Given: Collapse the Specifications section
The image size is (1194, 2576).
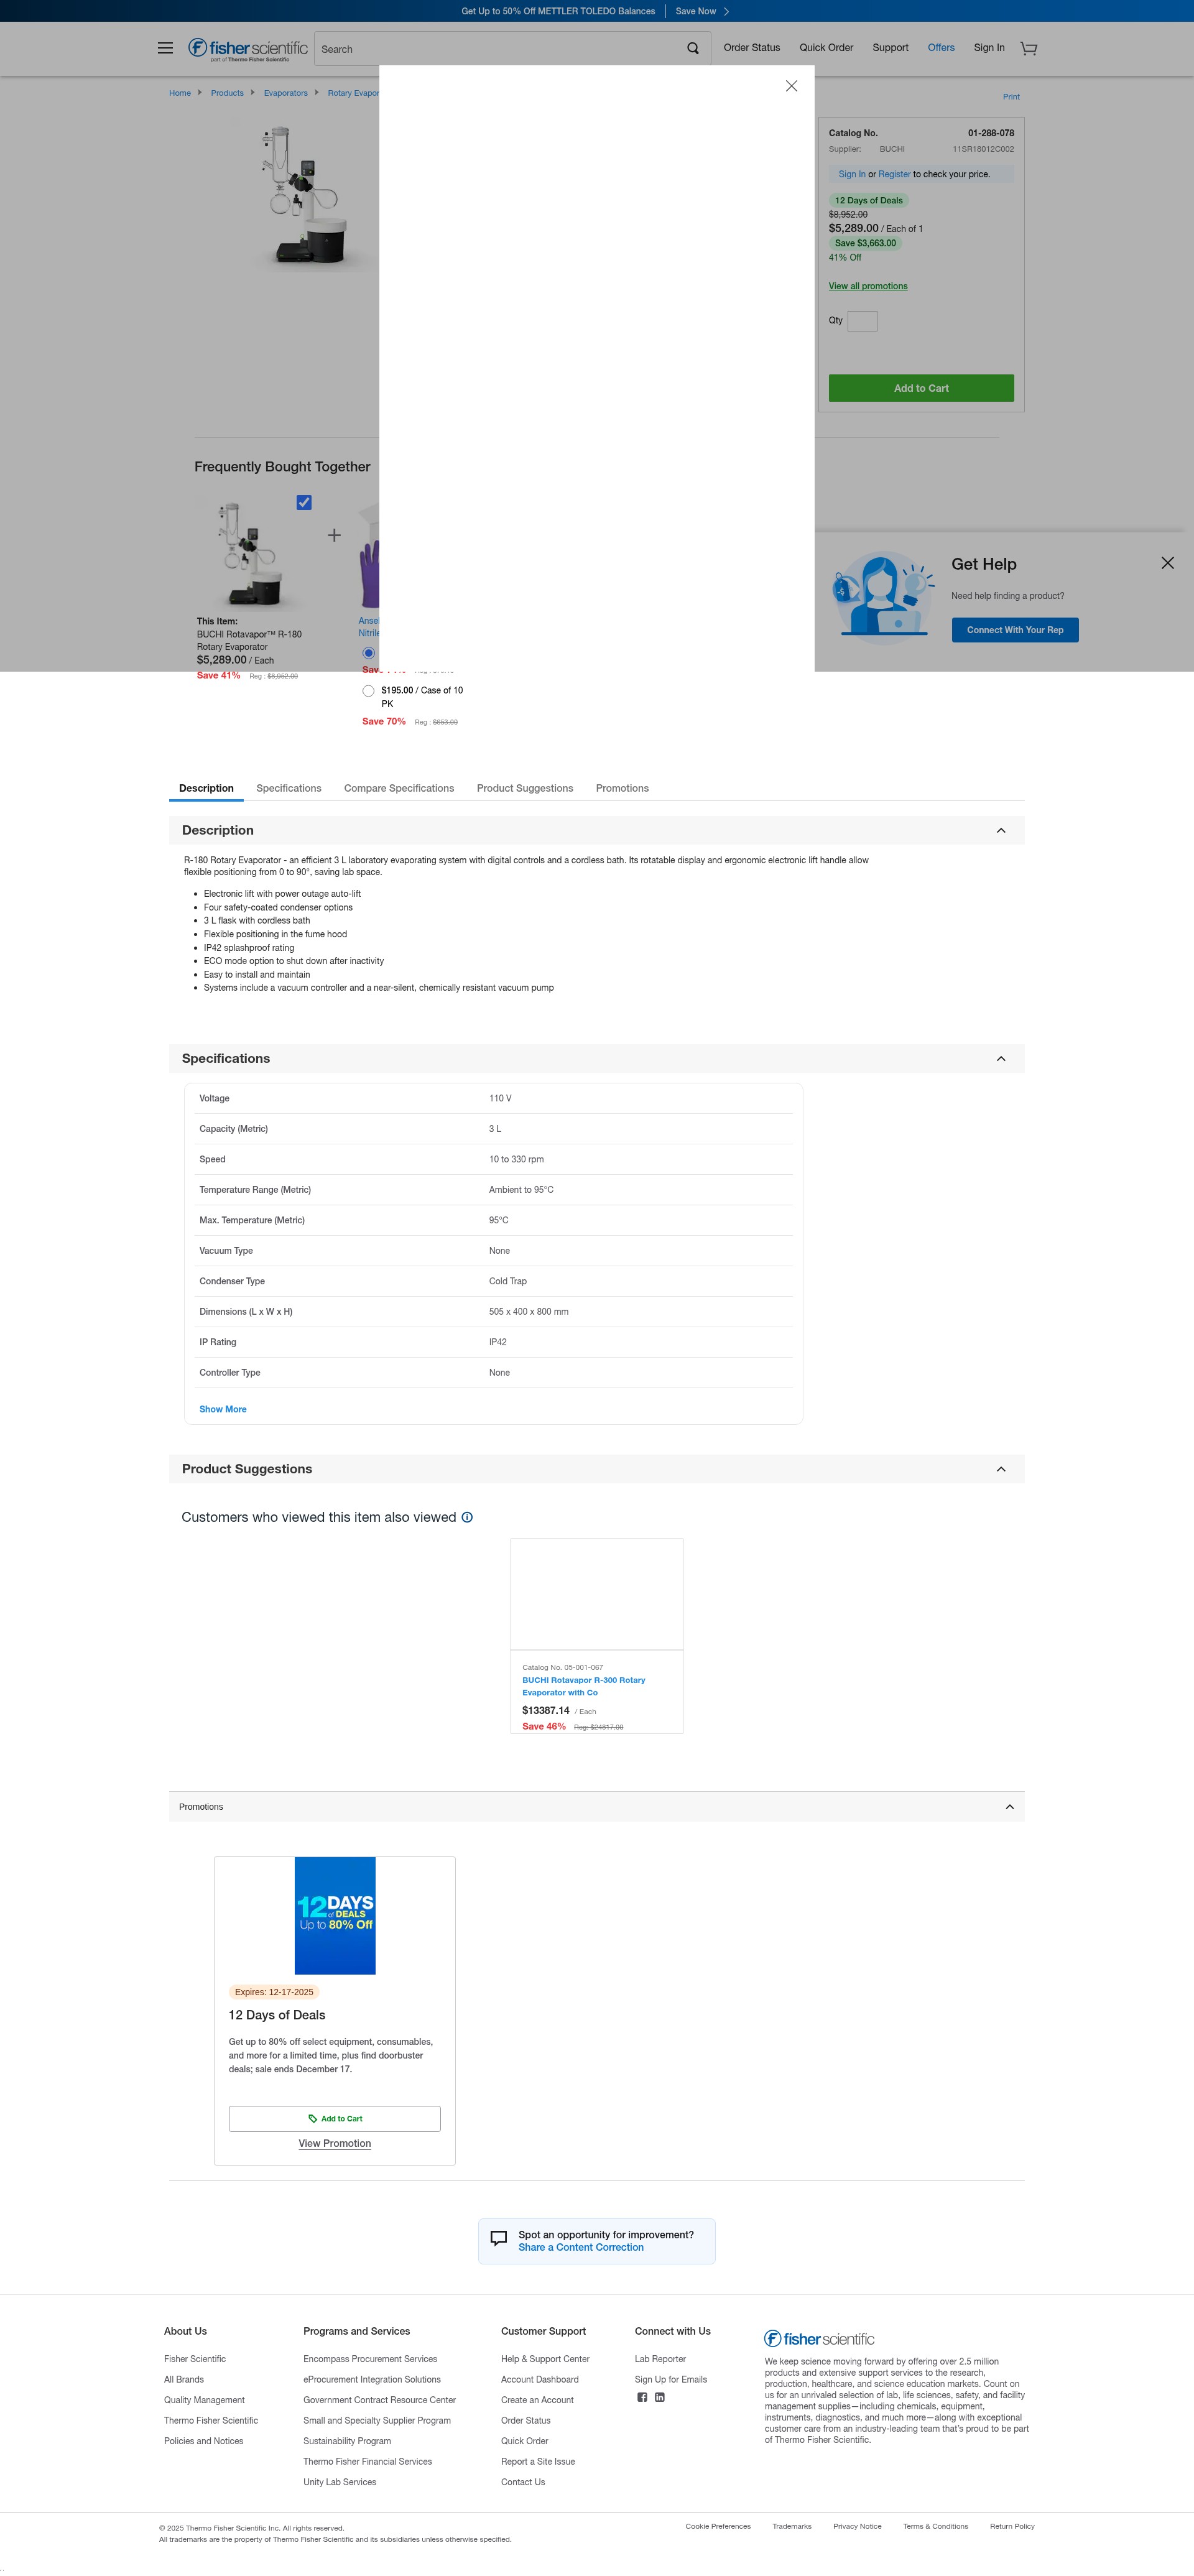Looking at the screenshot, I should pos(1001,1059).
